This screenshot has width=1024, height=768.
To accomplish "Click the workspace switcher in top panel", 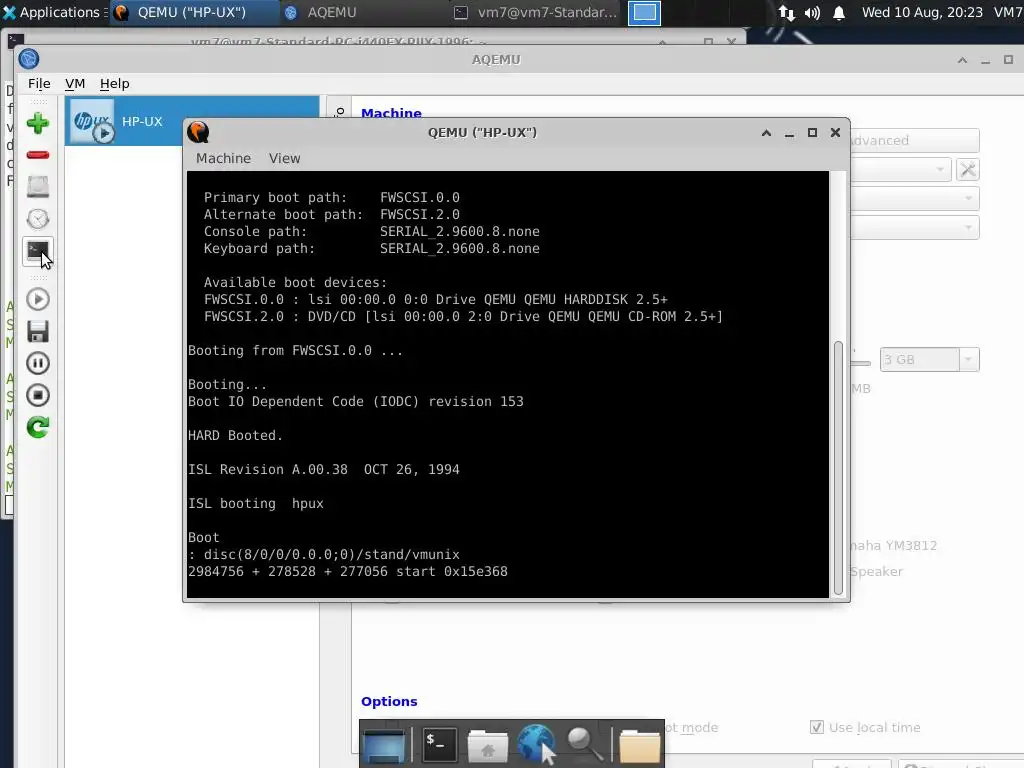I will click(x=644, y=12).
